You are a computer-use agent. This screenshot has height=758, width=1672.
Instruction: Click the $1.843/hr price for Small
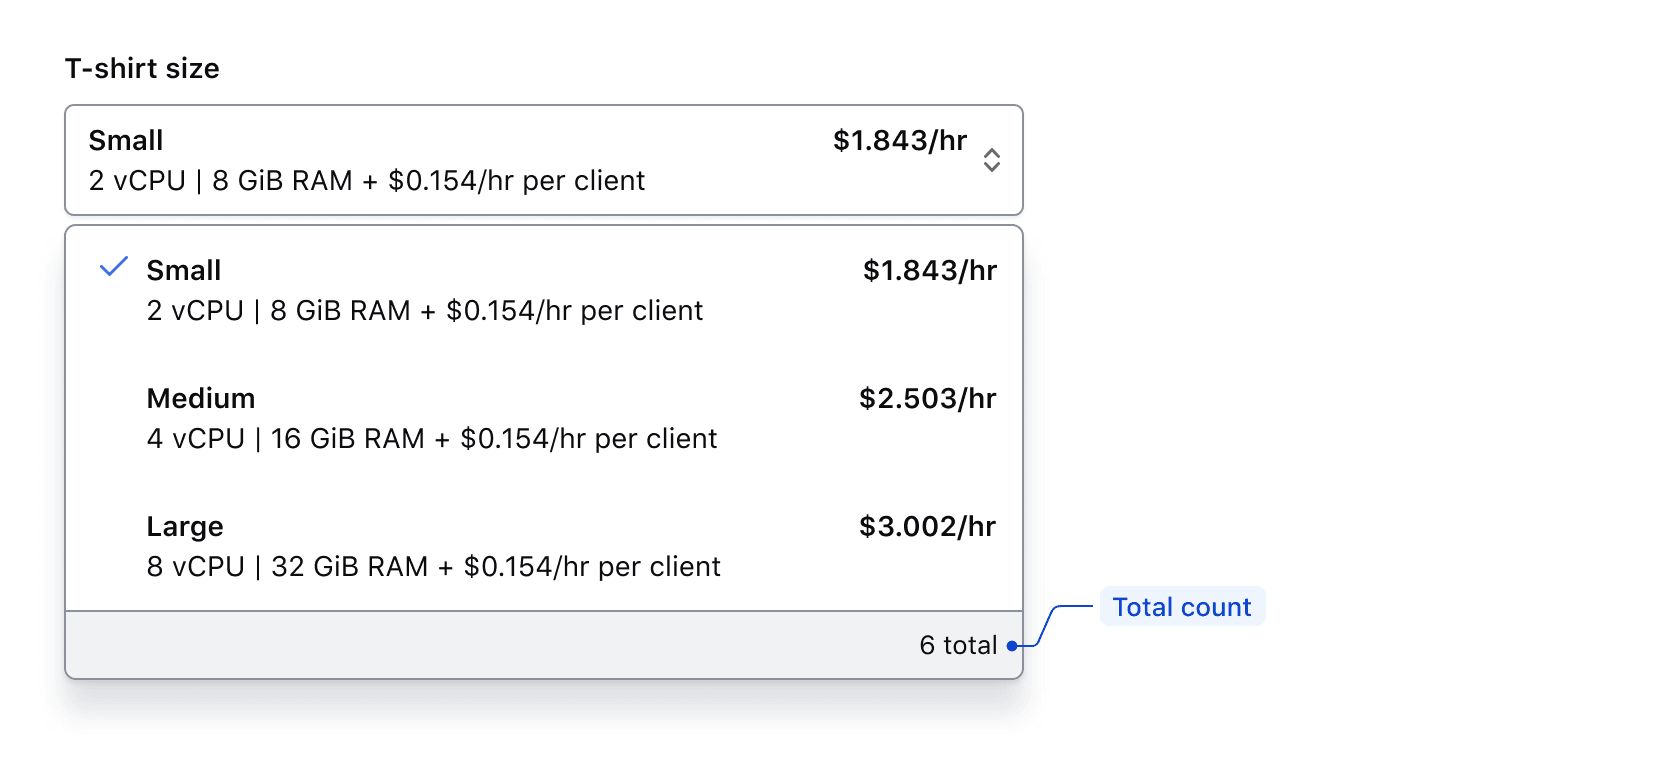coord(928,270)
